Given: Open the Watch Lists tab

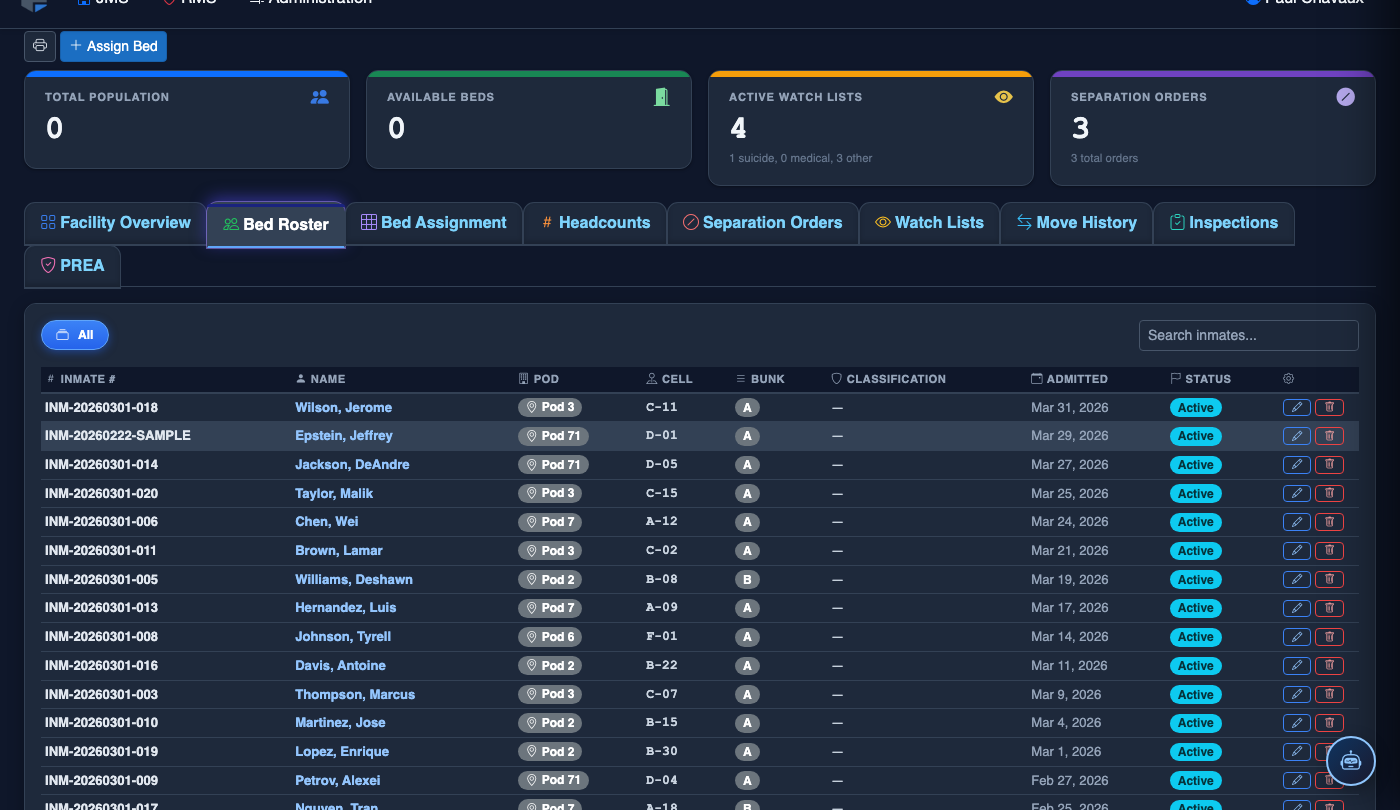Looking at the screenshot, I should (929, 223).
